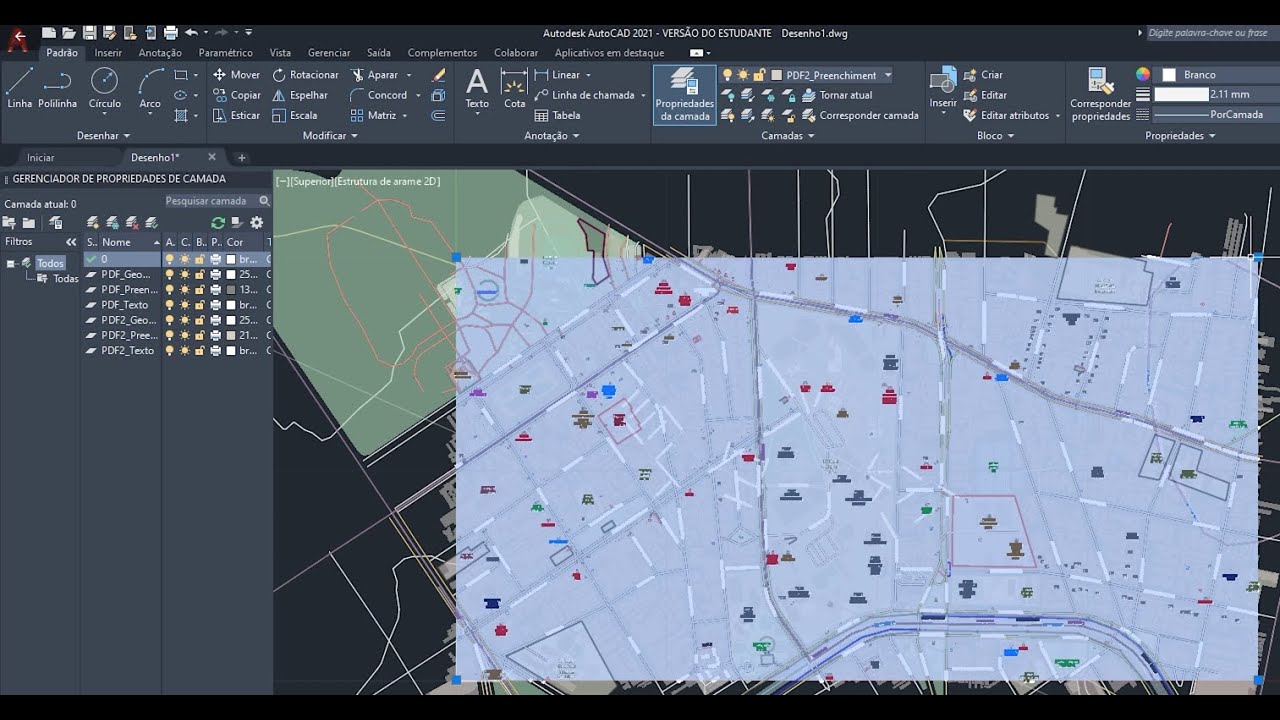The height and width of the screenshot is (720, 1280).
Task: Open the PDF2_Preenchiment layer dropdown
Action: click(x=887, y=75)
